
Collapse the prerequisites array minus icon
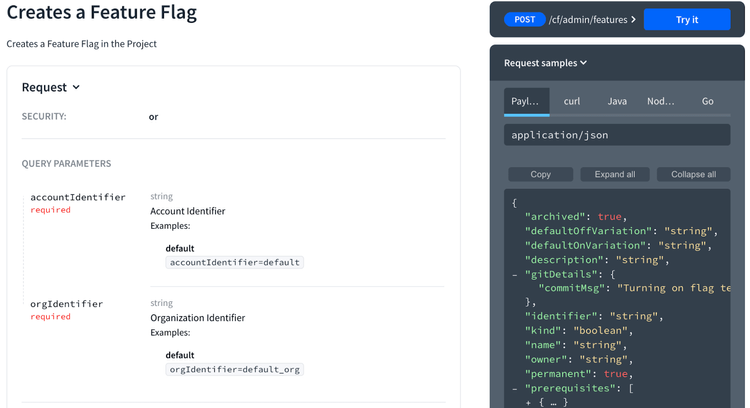pos(515,388)
